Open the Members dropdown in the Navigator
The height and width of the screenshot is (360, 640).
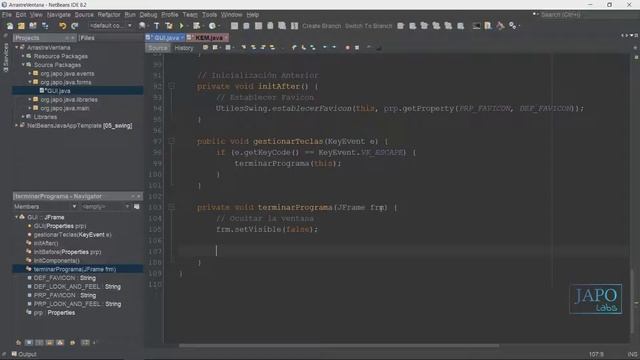coord(45,207)
